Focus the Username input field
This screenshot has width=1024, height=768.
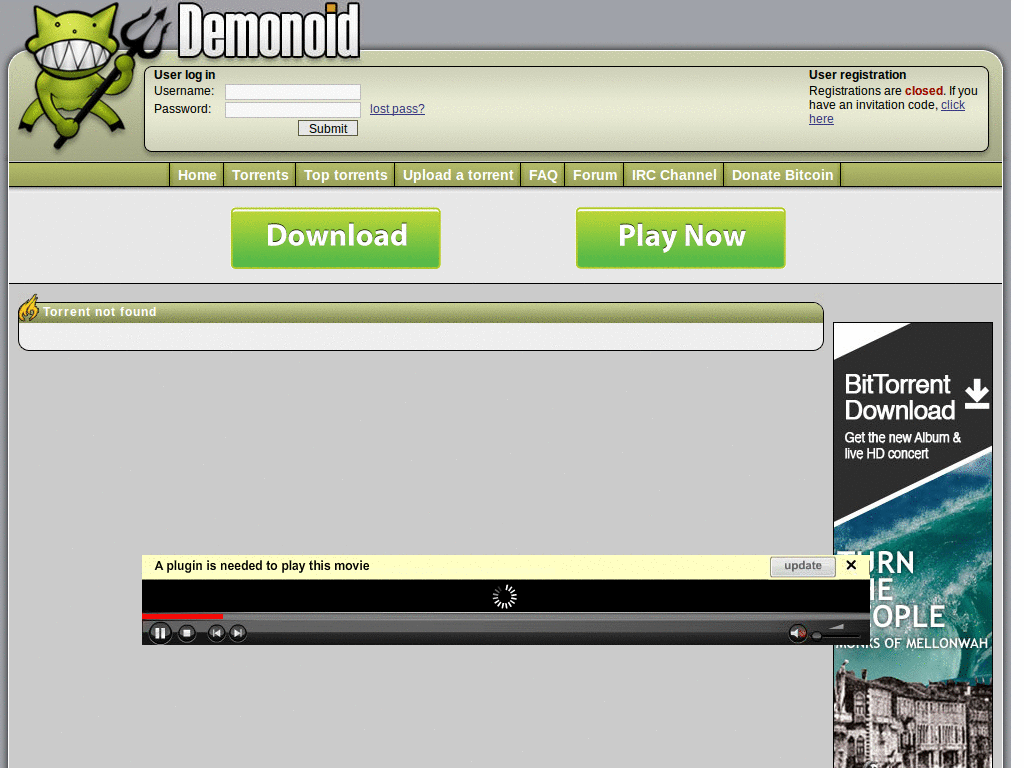coord(293,91)
